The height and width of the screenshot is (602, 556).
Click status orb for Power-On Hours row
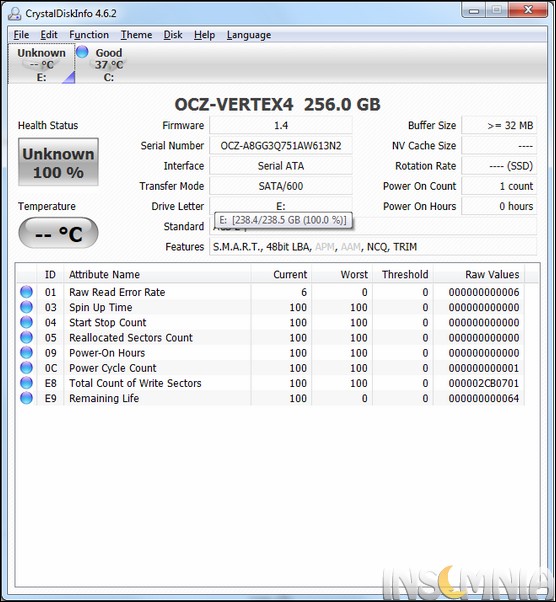coord(26,352)
